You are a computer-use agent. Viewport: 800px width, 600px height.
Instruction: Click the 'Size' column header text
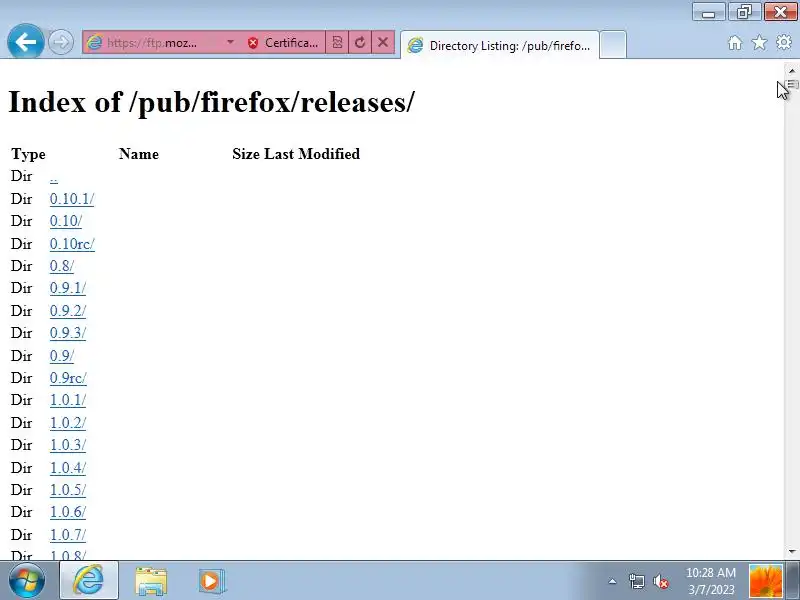coord(246,154)
